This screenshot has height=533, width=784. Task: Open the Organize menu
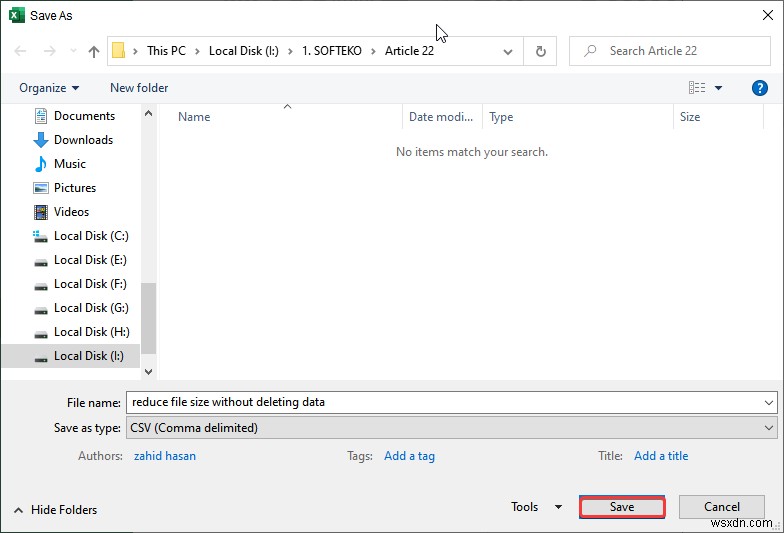(x=49, y=88)
